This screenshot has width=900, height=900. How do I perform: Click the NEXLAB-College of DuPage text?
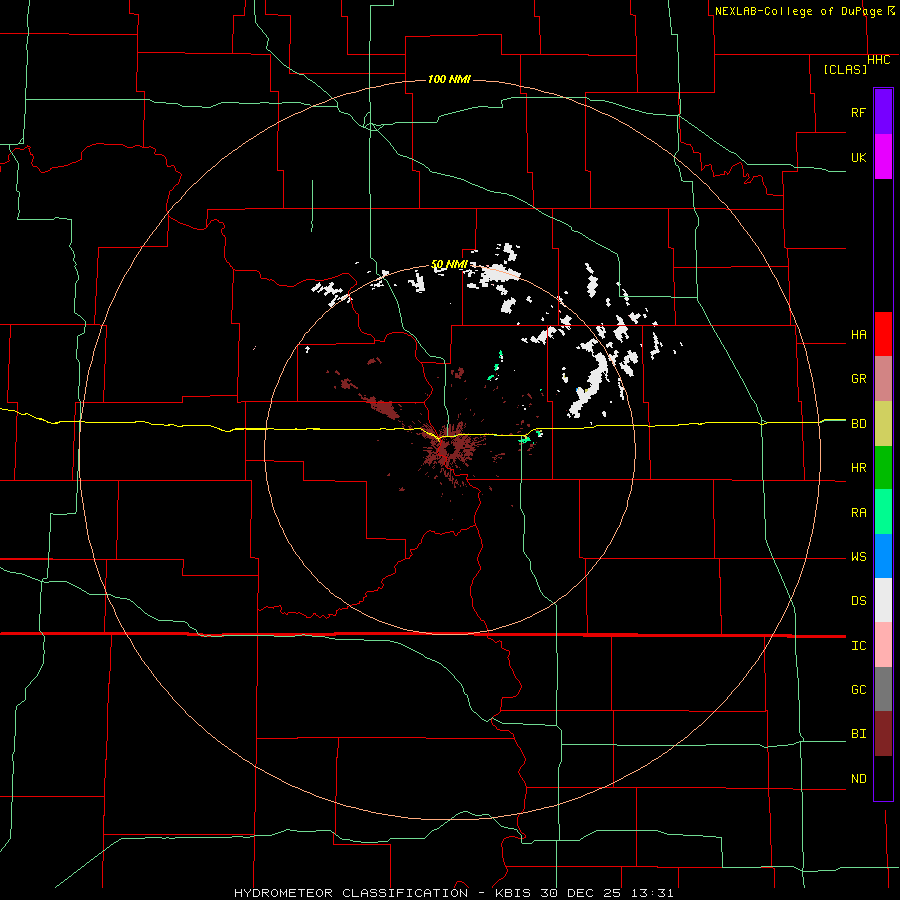[x=798, y=11]
